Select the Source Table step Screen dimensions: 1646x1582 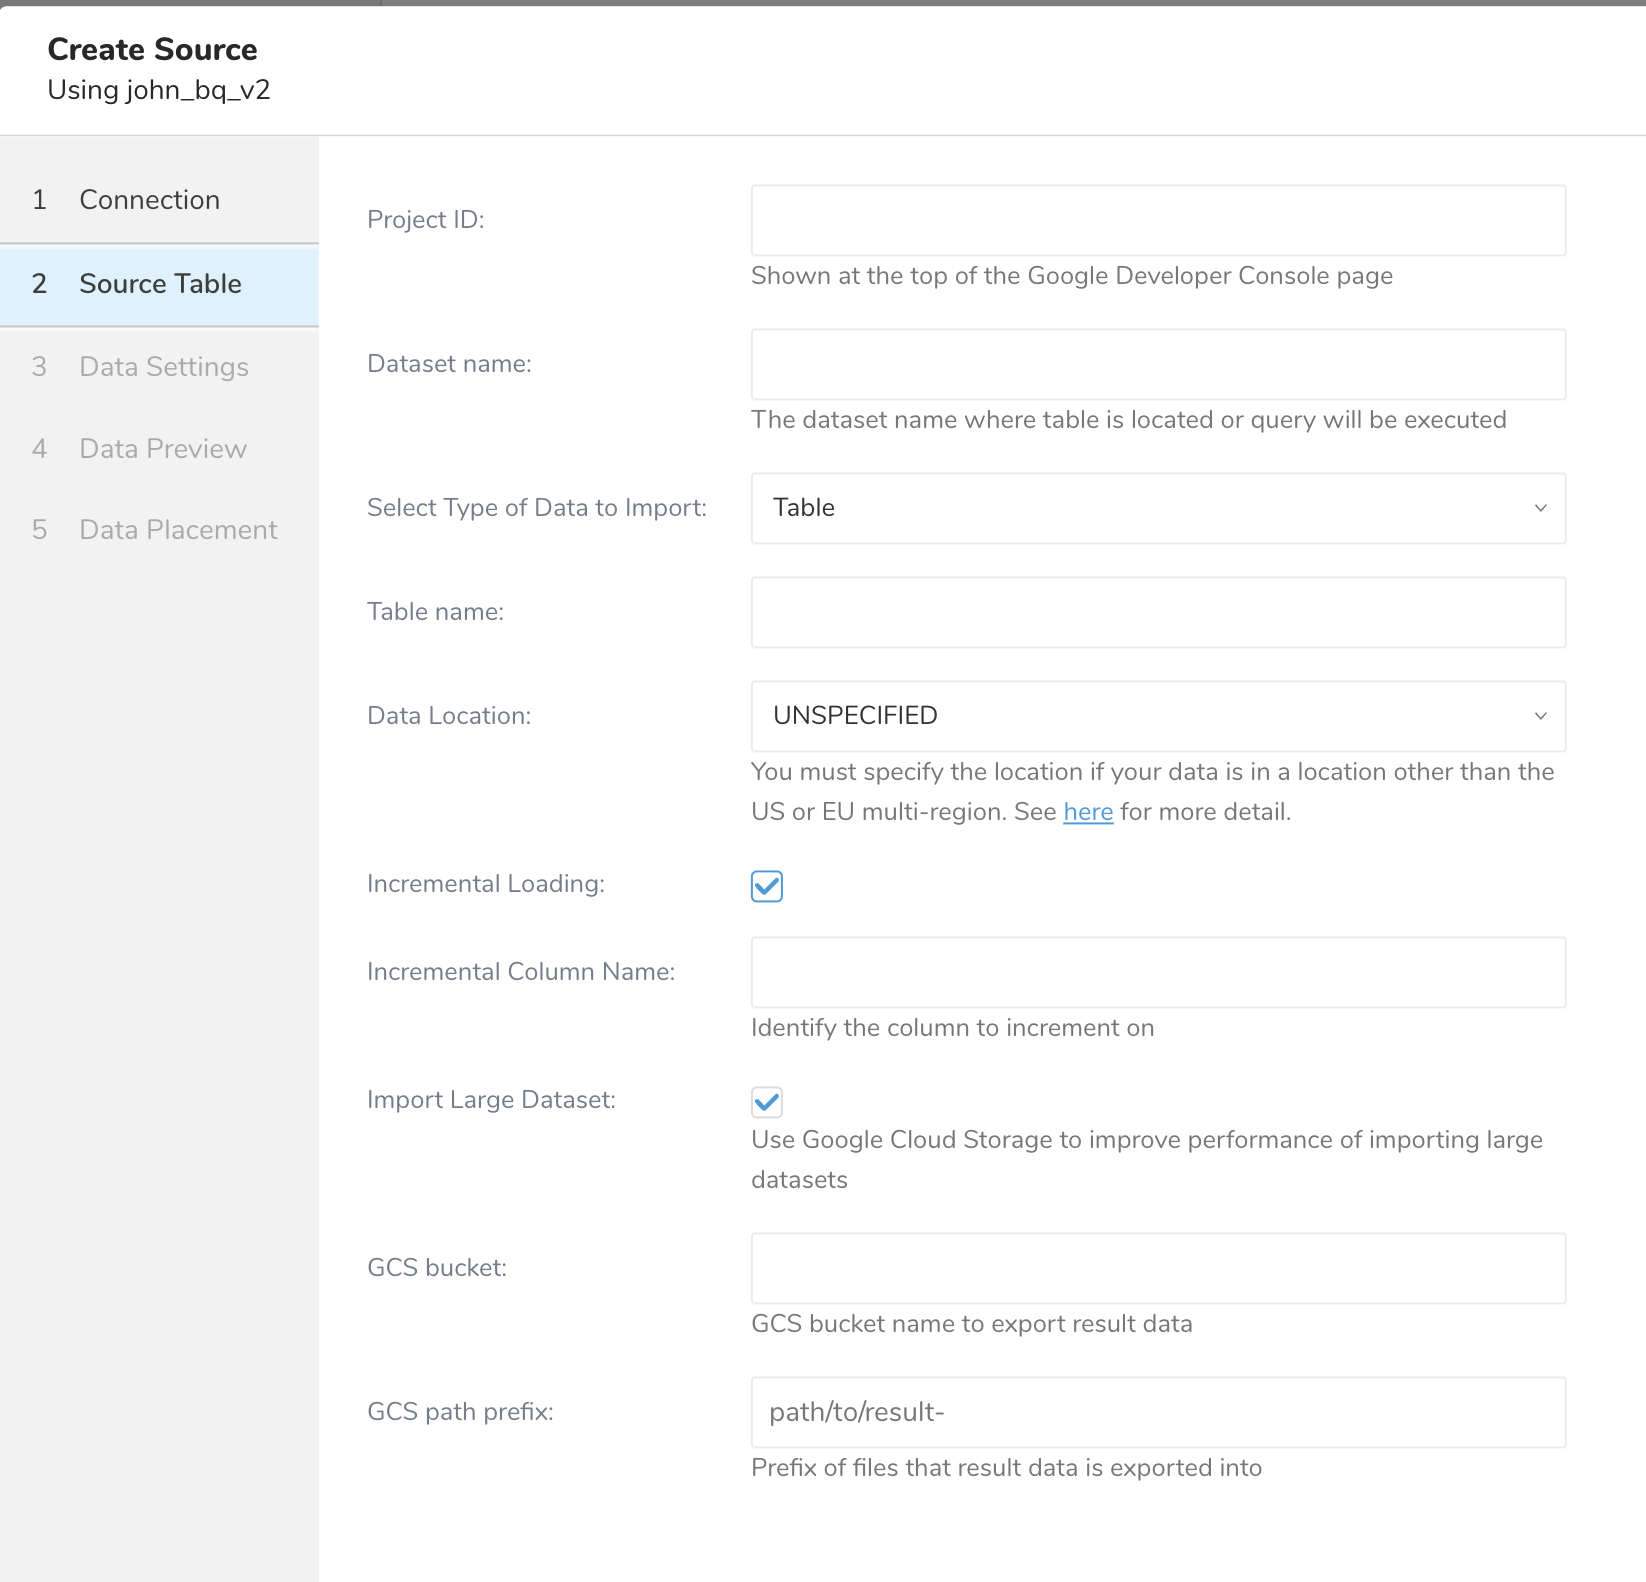(160, 284)
